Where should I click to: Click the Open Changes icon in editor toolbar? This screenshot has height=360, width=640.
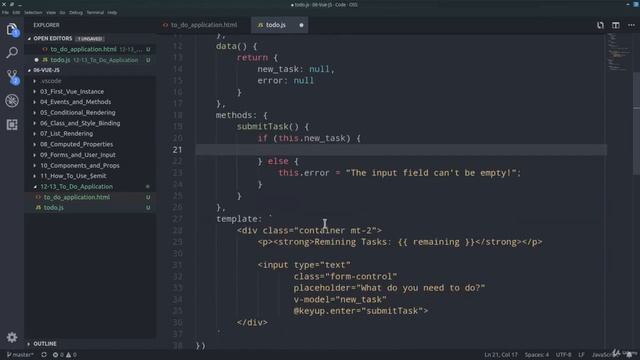(x=600, y=25)
